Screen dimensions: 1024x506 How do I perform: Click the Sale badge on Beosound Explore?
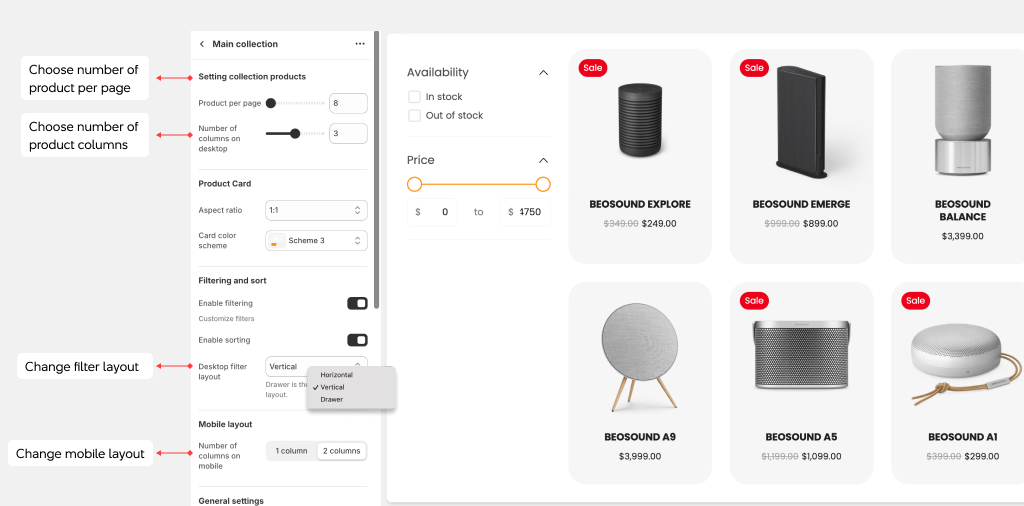pyautogui.click(x=592, y=67)
